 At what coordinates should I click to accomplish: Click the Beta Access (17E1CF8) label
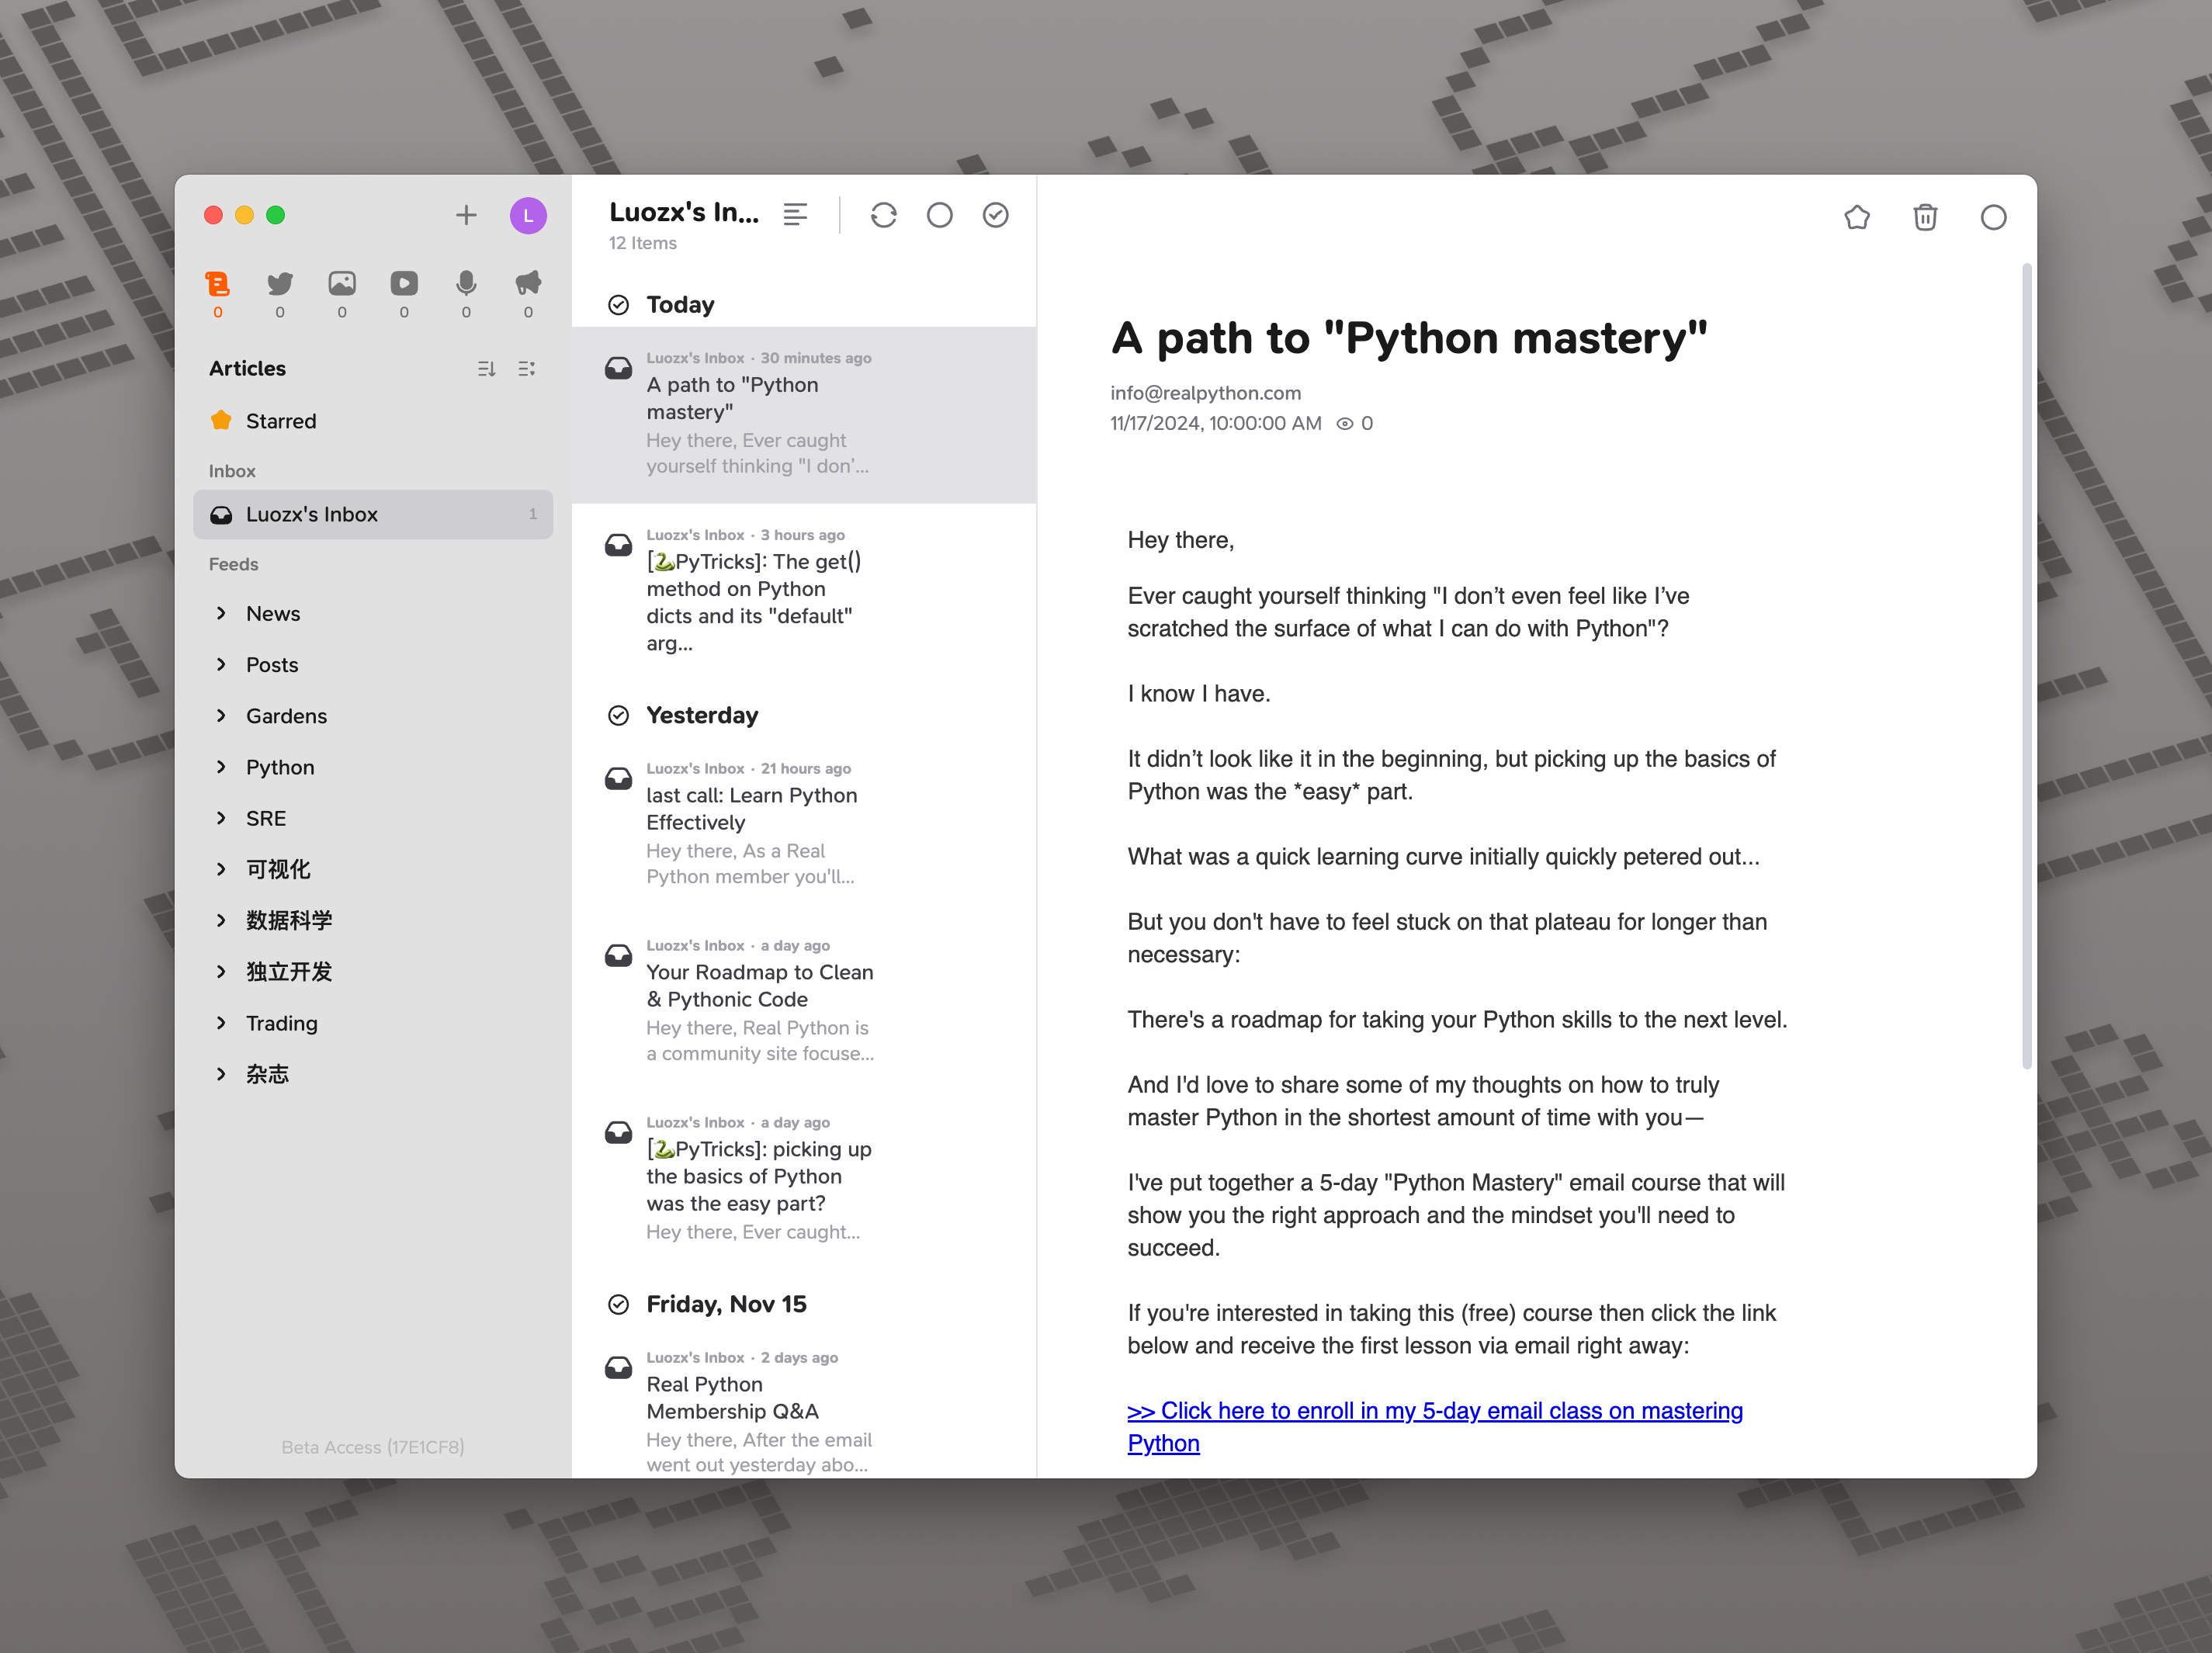click(373, 1447)
